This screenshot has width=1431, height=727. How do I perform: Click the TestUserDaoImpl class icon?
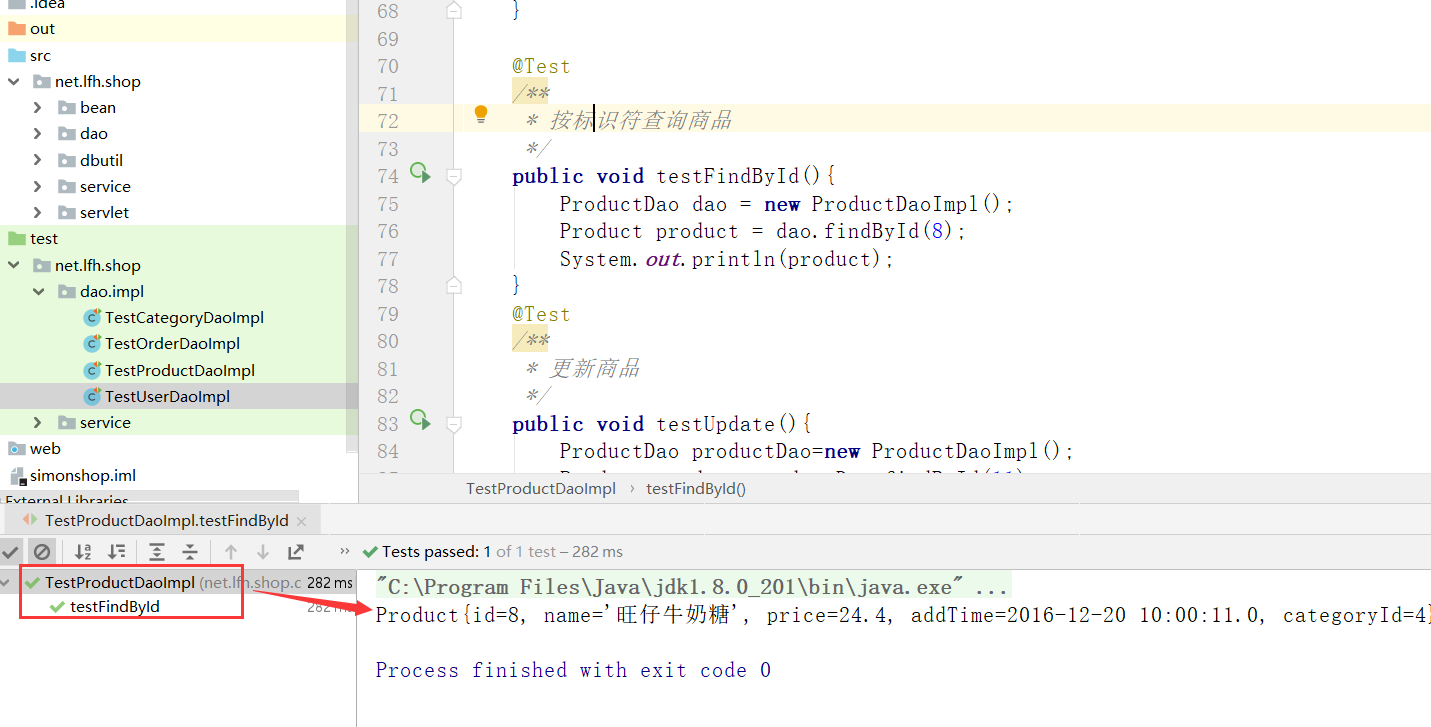[92, 396]
